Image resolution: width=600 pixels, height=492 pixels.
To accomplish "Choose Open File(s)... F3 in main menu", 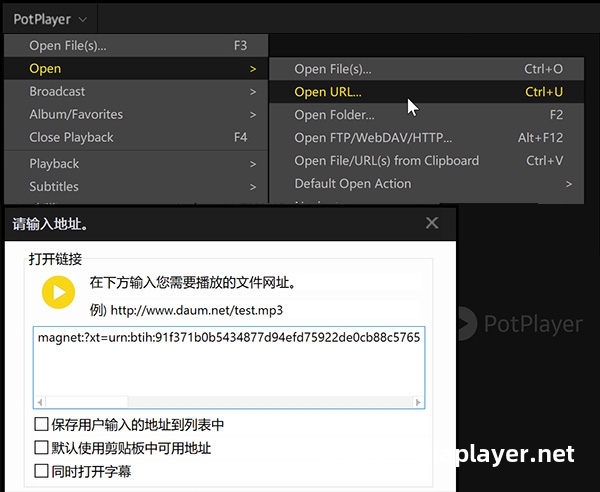I will 136,46.
